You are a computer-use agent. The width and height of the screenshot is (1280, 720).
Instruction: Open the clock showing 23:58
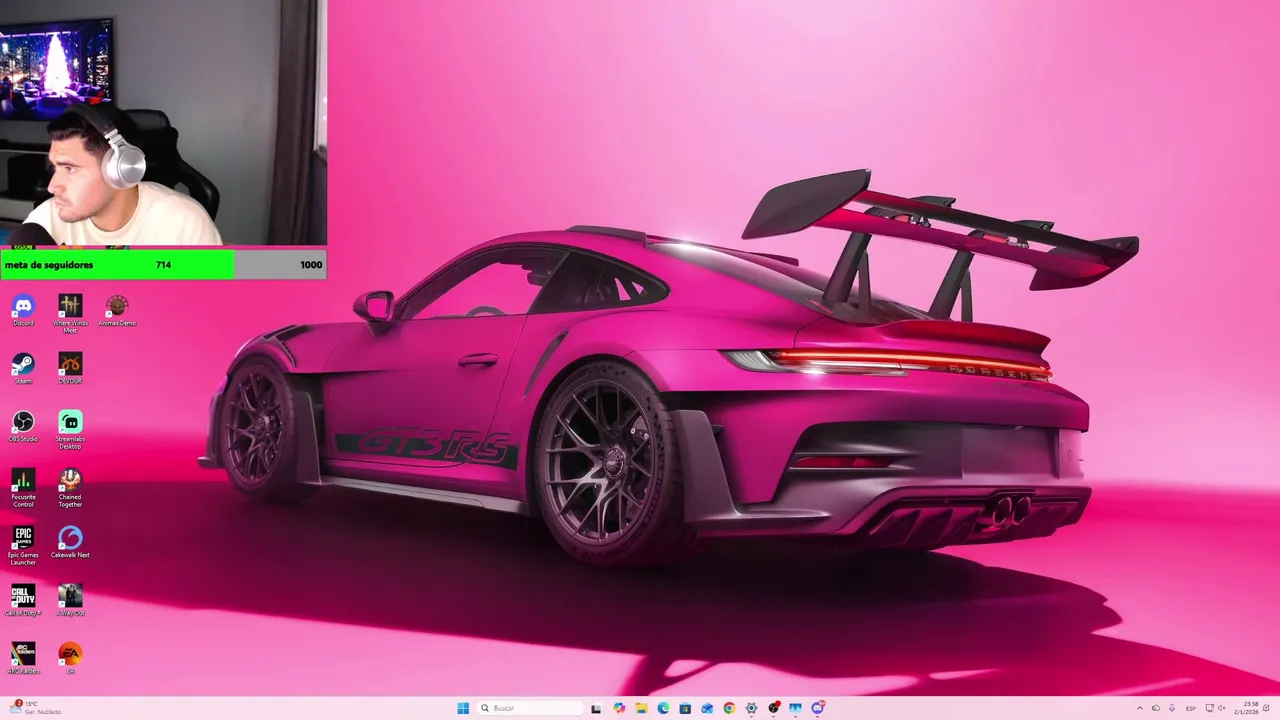tap(1246, 708)
